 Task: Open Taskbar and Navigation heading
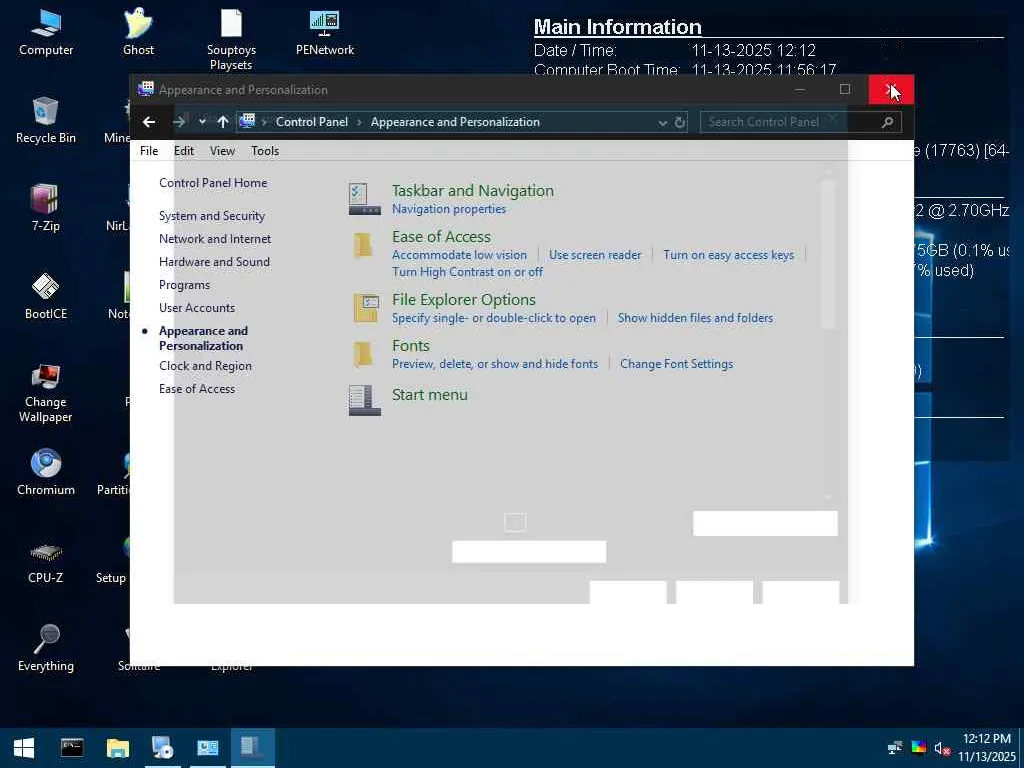tap(473, 191)
